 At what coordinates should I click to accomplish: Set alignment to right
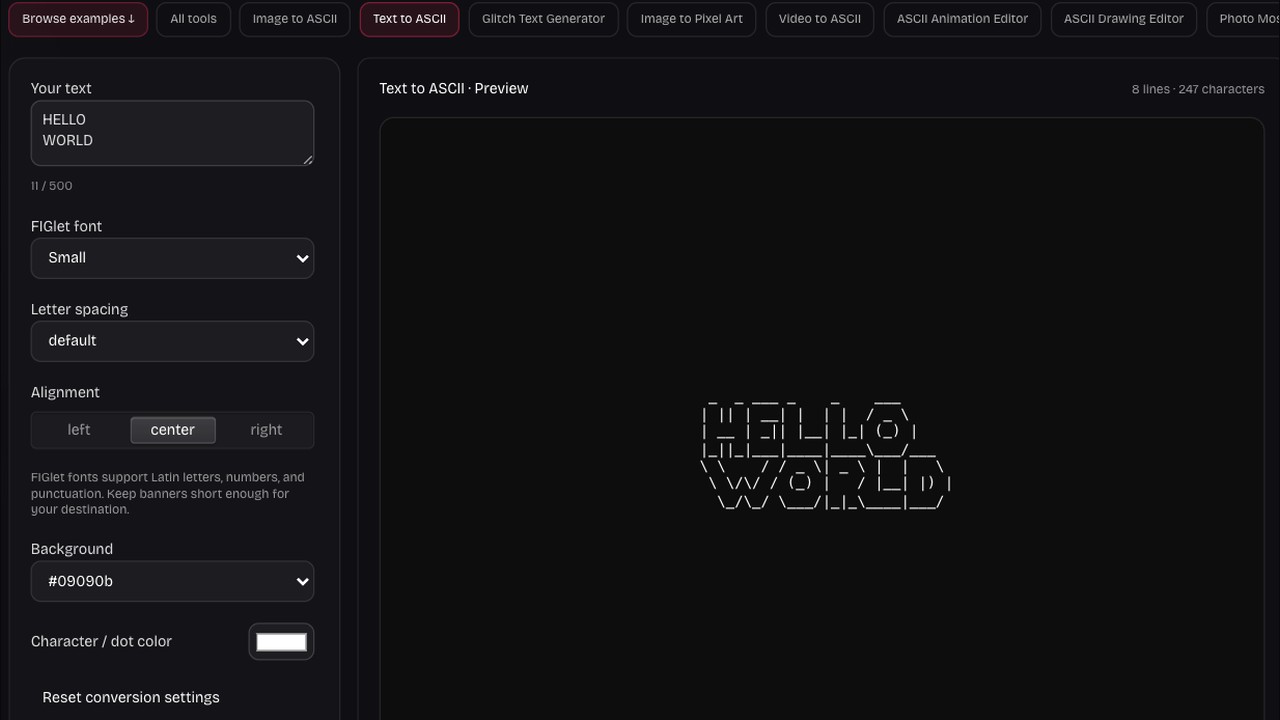click(x=266, y=430)
